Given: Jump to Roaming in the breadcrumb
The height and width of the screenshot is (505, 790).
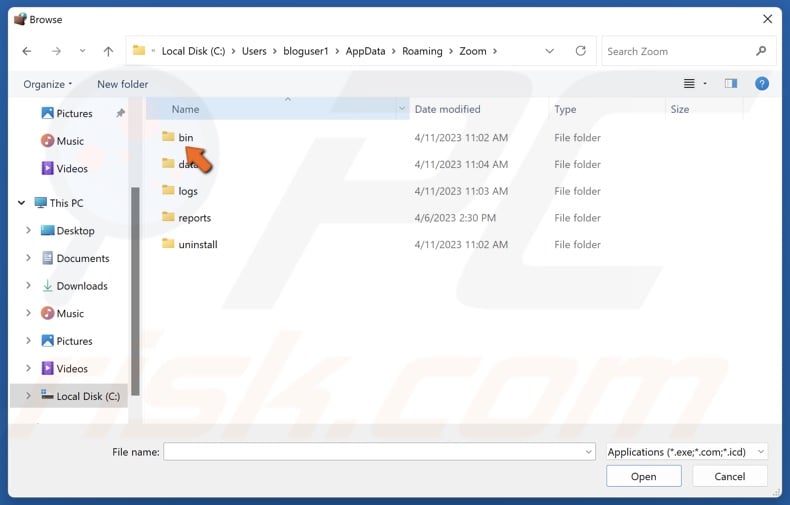Looking at the screenshot, I should [422, 51].
